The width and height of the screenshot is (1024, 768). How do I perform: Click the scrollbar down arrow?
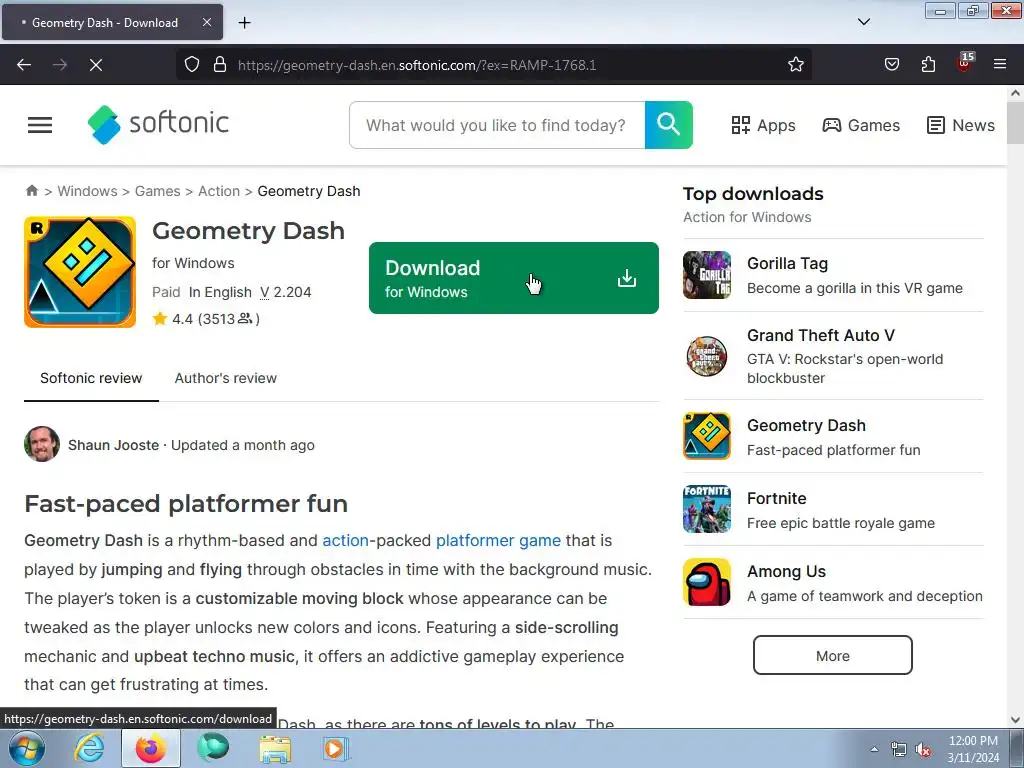click(1016, 720)
